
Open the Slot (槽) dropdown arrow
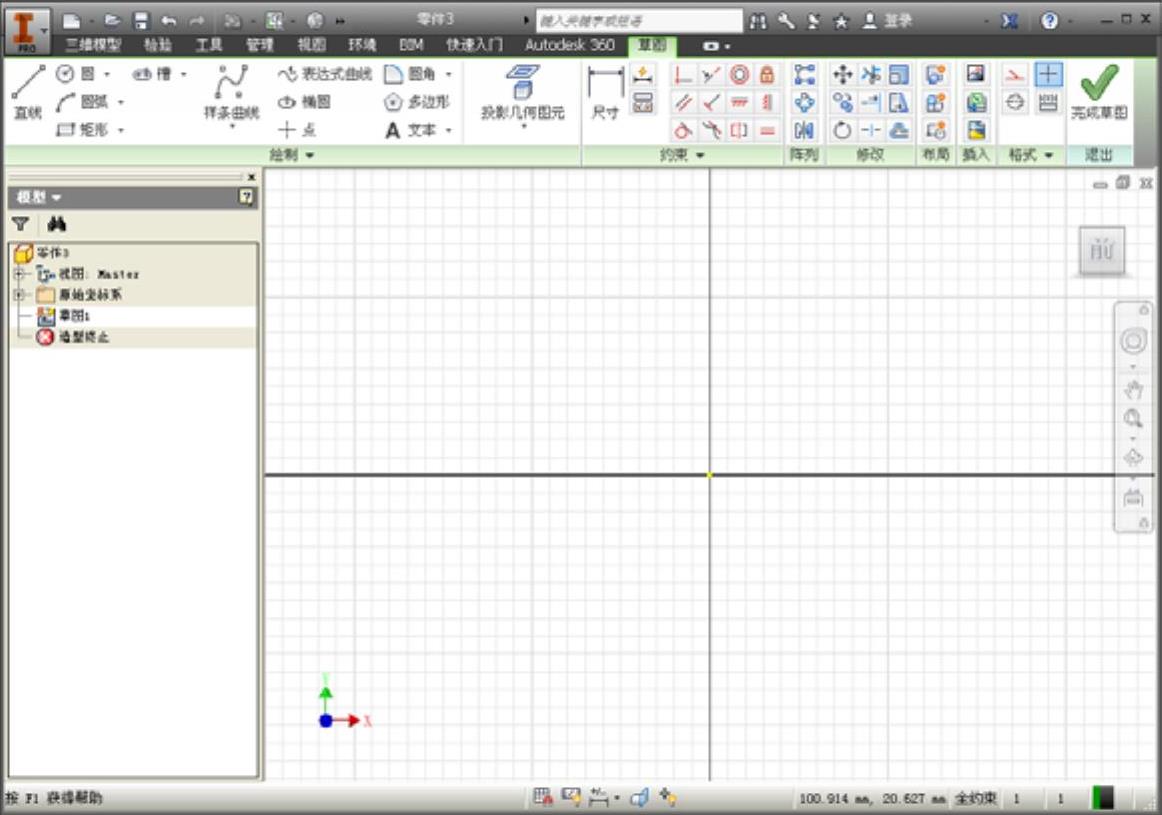[x=183, y=74]
